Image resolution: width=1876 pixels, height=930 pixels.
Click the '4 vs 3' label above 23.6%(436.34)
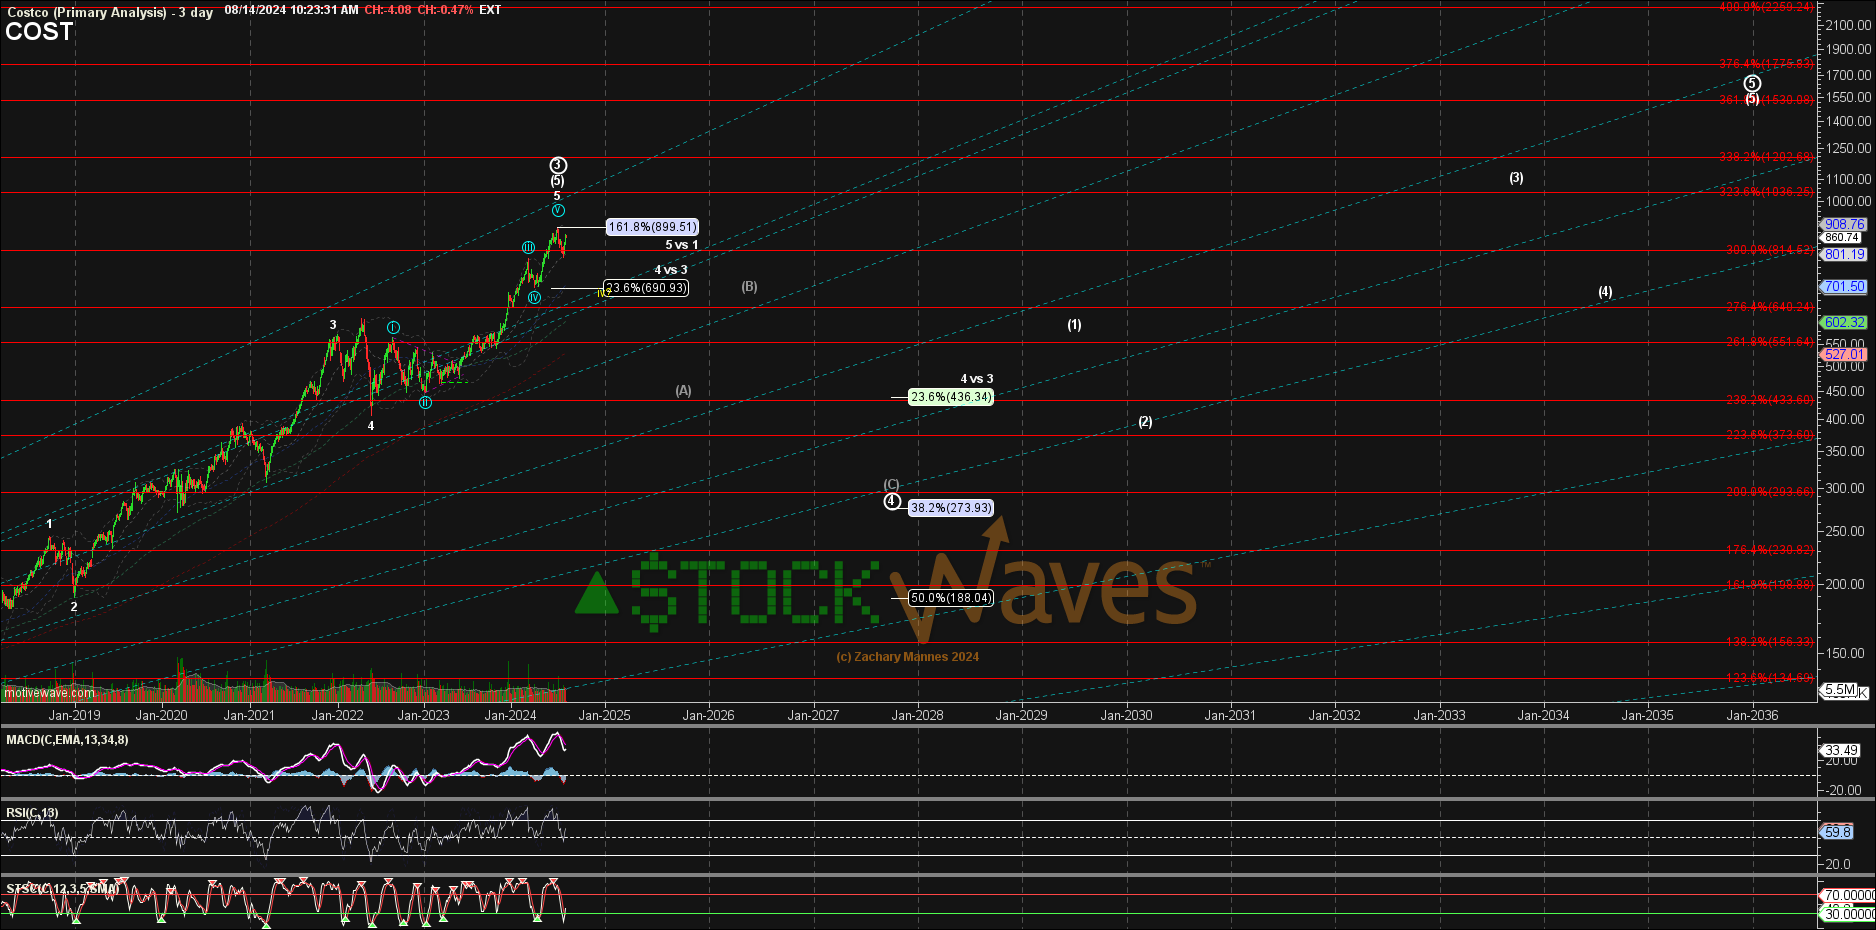click(977, 379)
